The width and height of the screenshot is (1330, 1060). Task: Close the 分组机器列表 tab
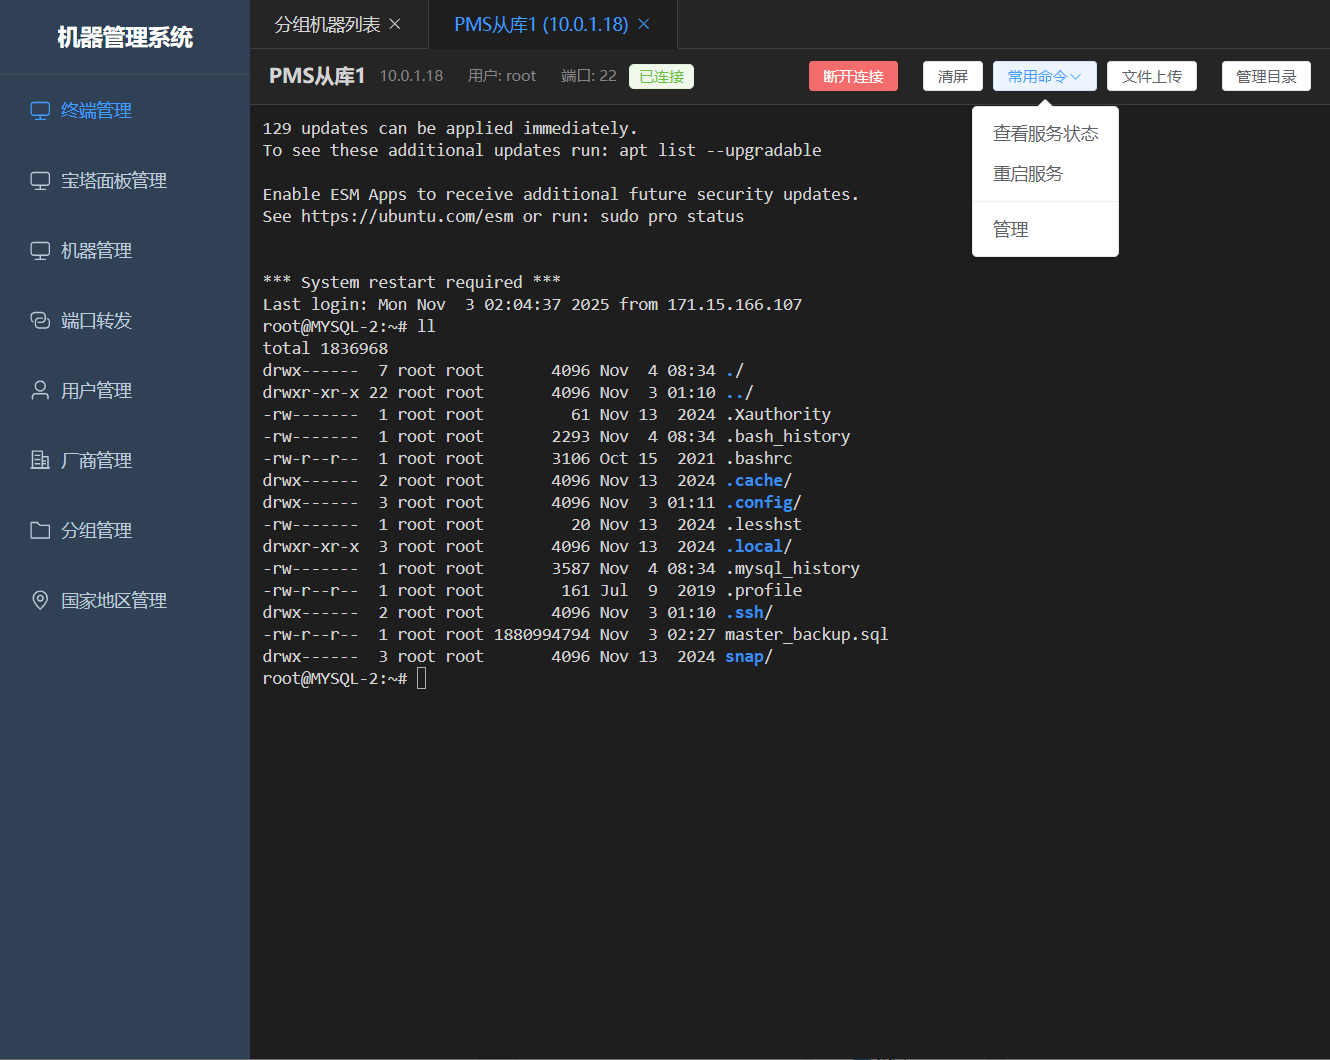(x=395, y=24)
